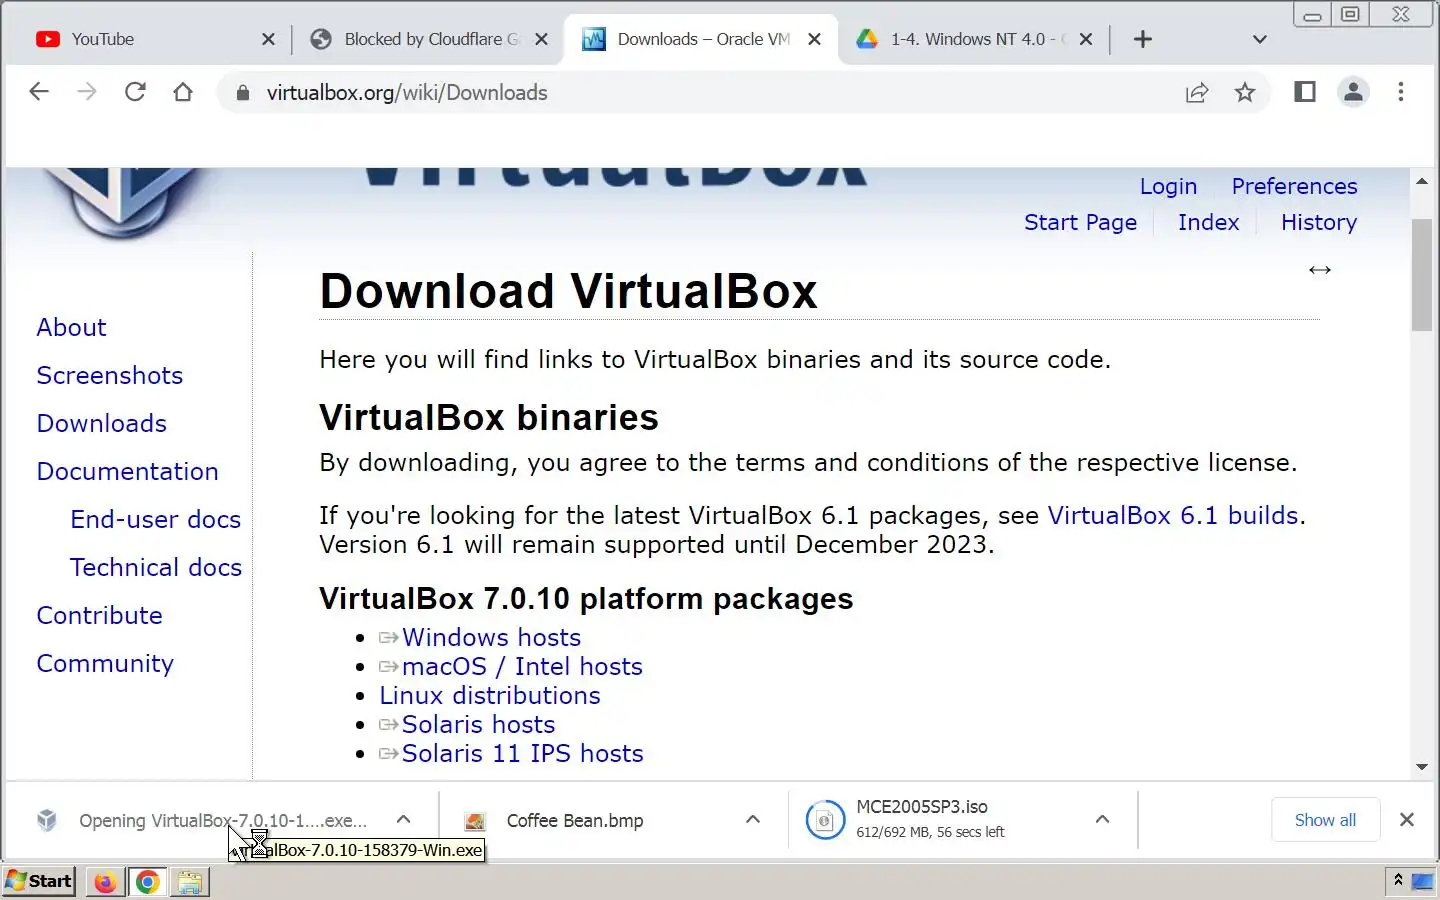Screen dimensions: 1440x900
Task: Close the downloads bar
Action: coord(1407,819)
